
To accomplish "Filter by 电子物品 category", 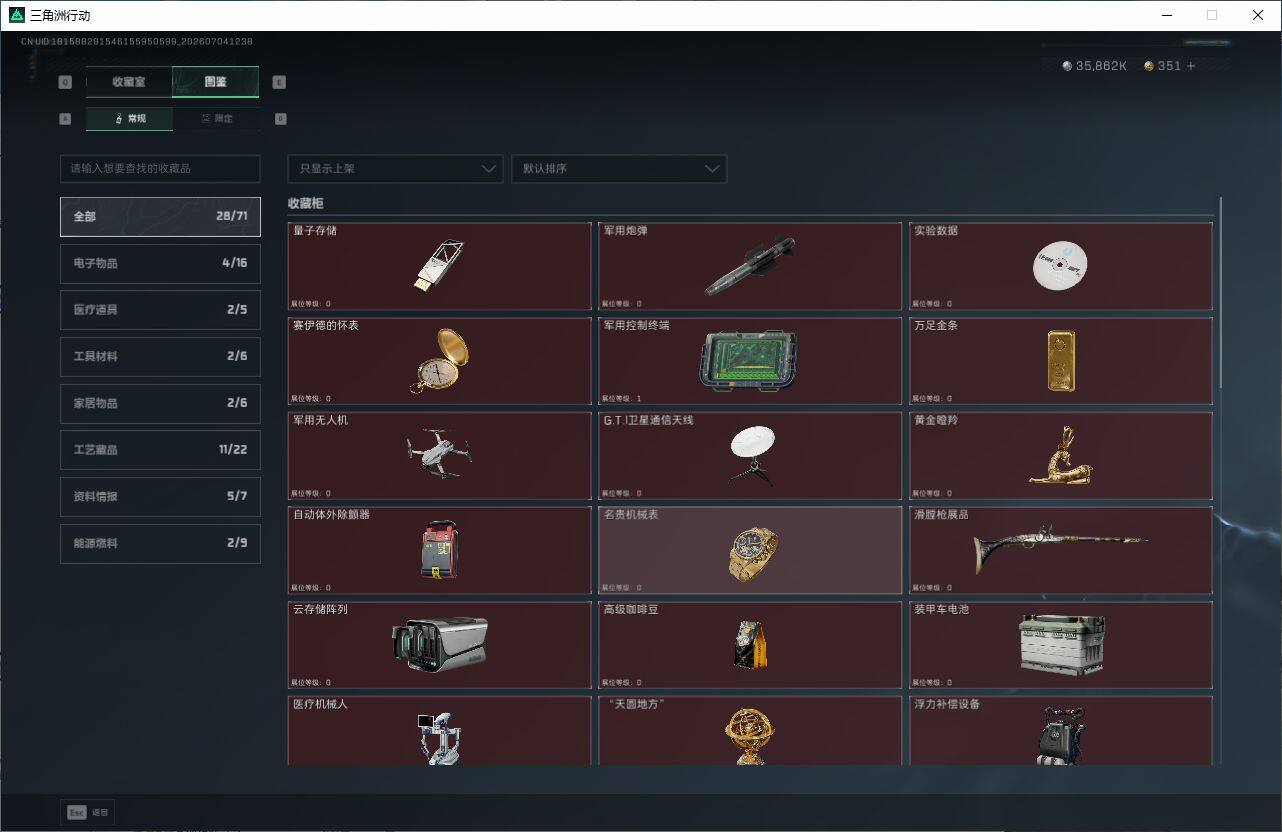I will tap(160, 263).
